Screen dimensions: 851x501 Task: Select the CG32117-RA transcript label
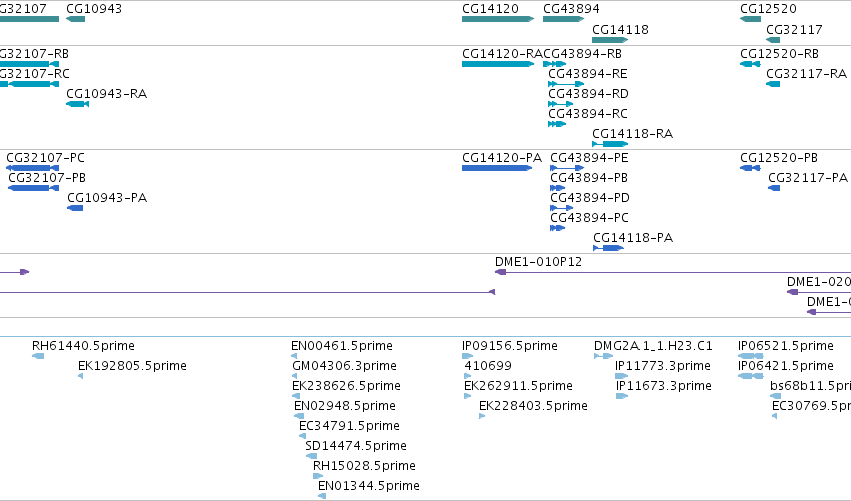click(806, 74)
